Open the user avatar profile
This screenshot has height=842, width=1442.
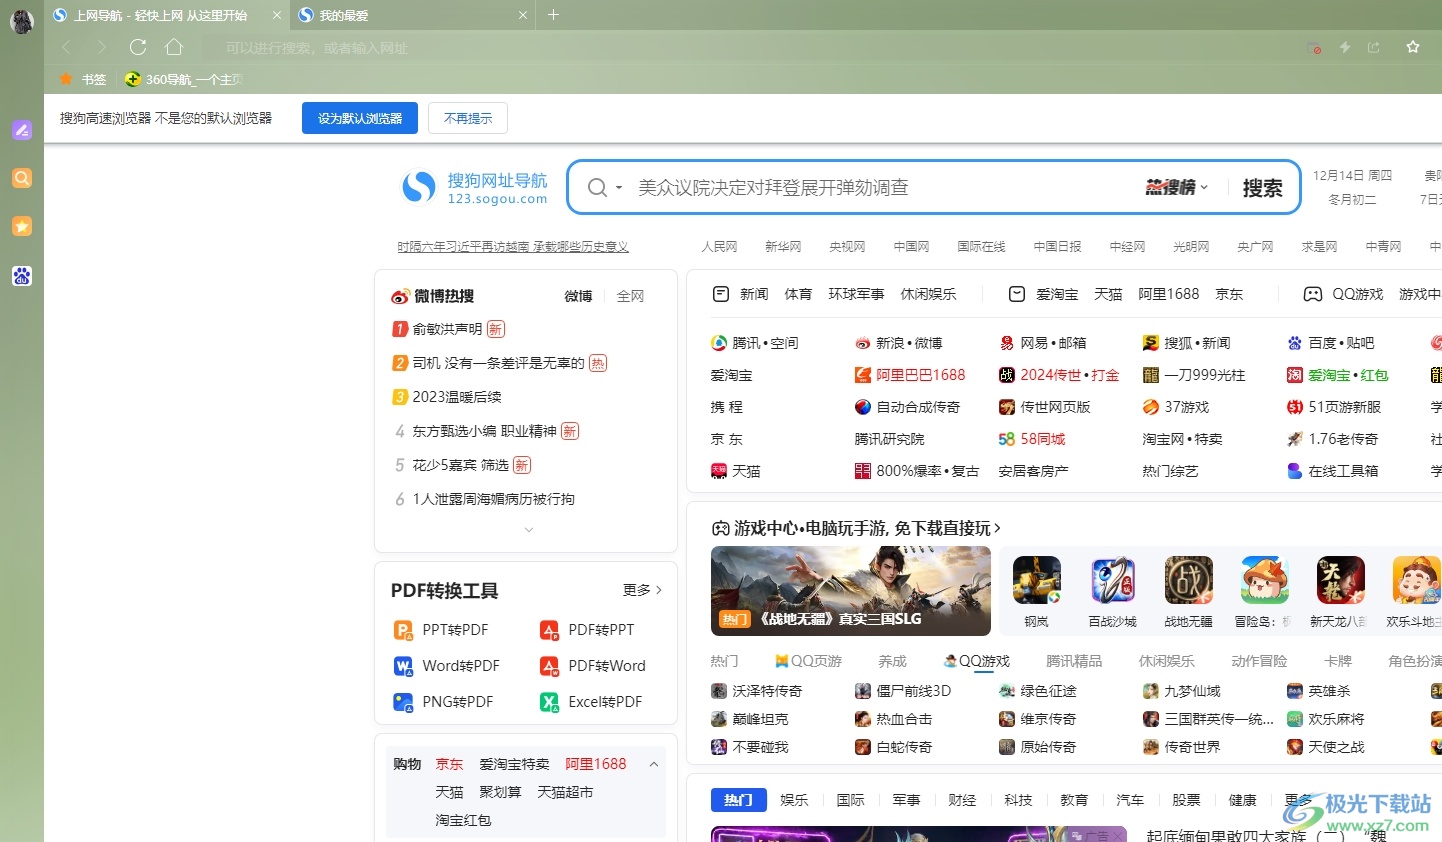pyautogui.click(x=22, y=21)
